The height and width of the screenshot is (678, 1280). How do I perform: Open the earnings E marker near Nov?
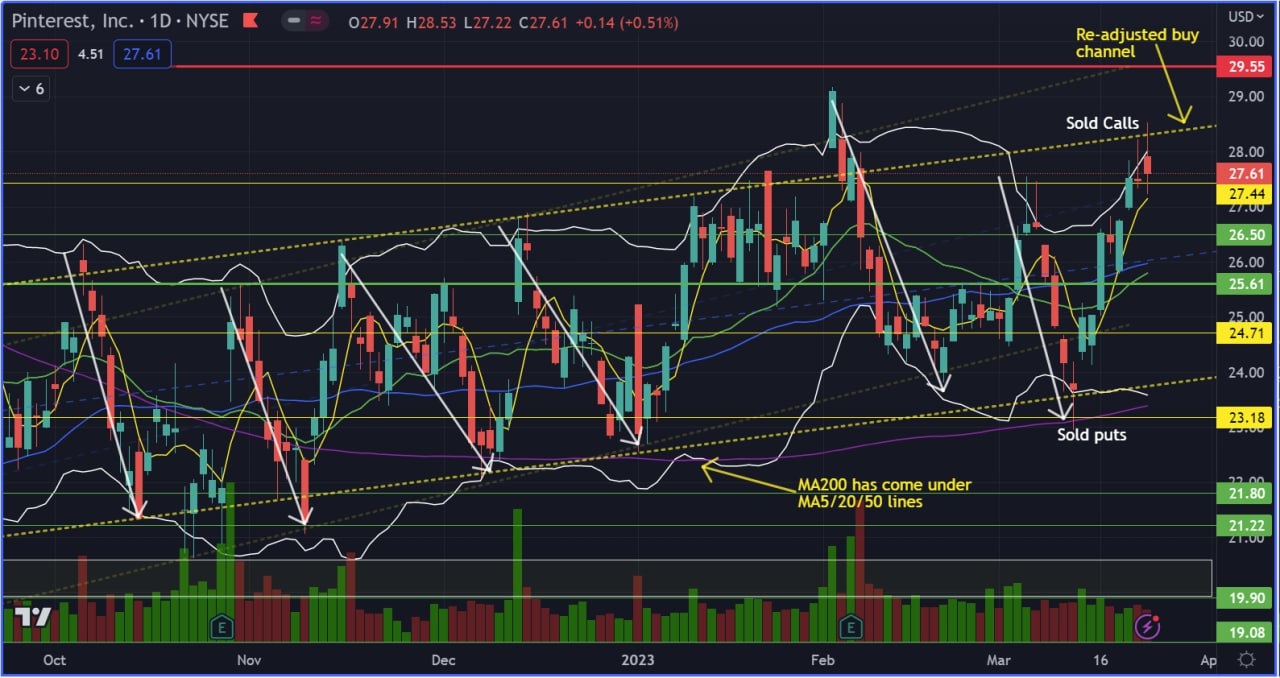tap(222, 627)
